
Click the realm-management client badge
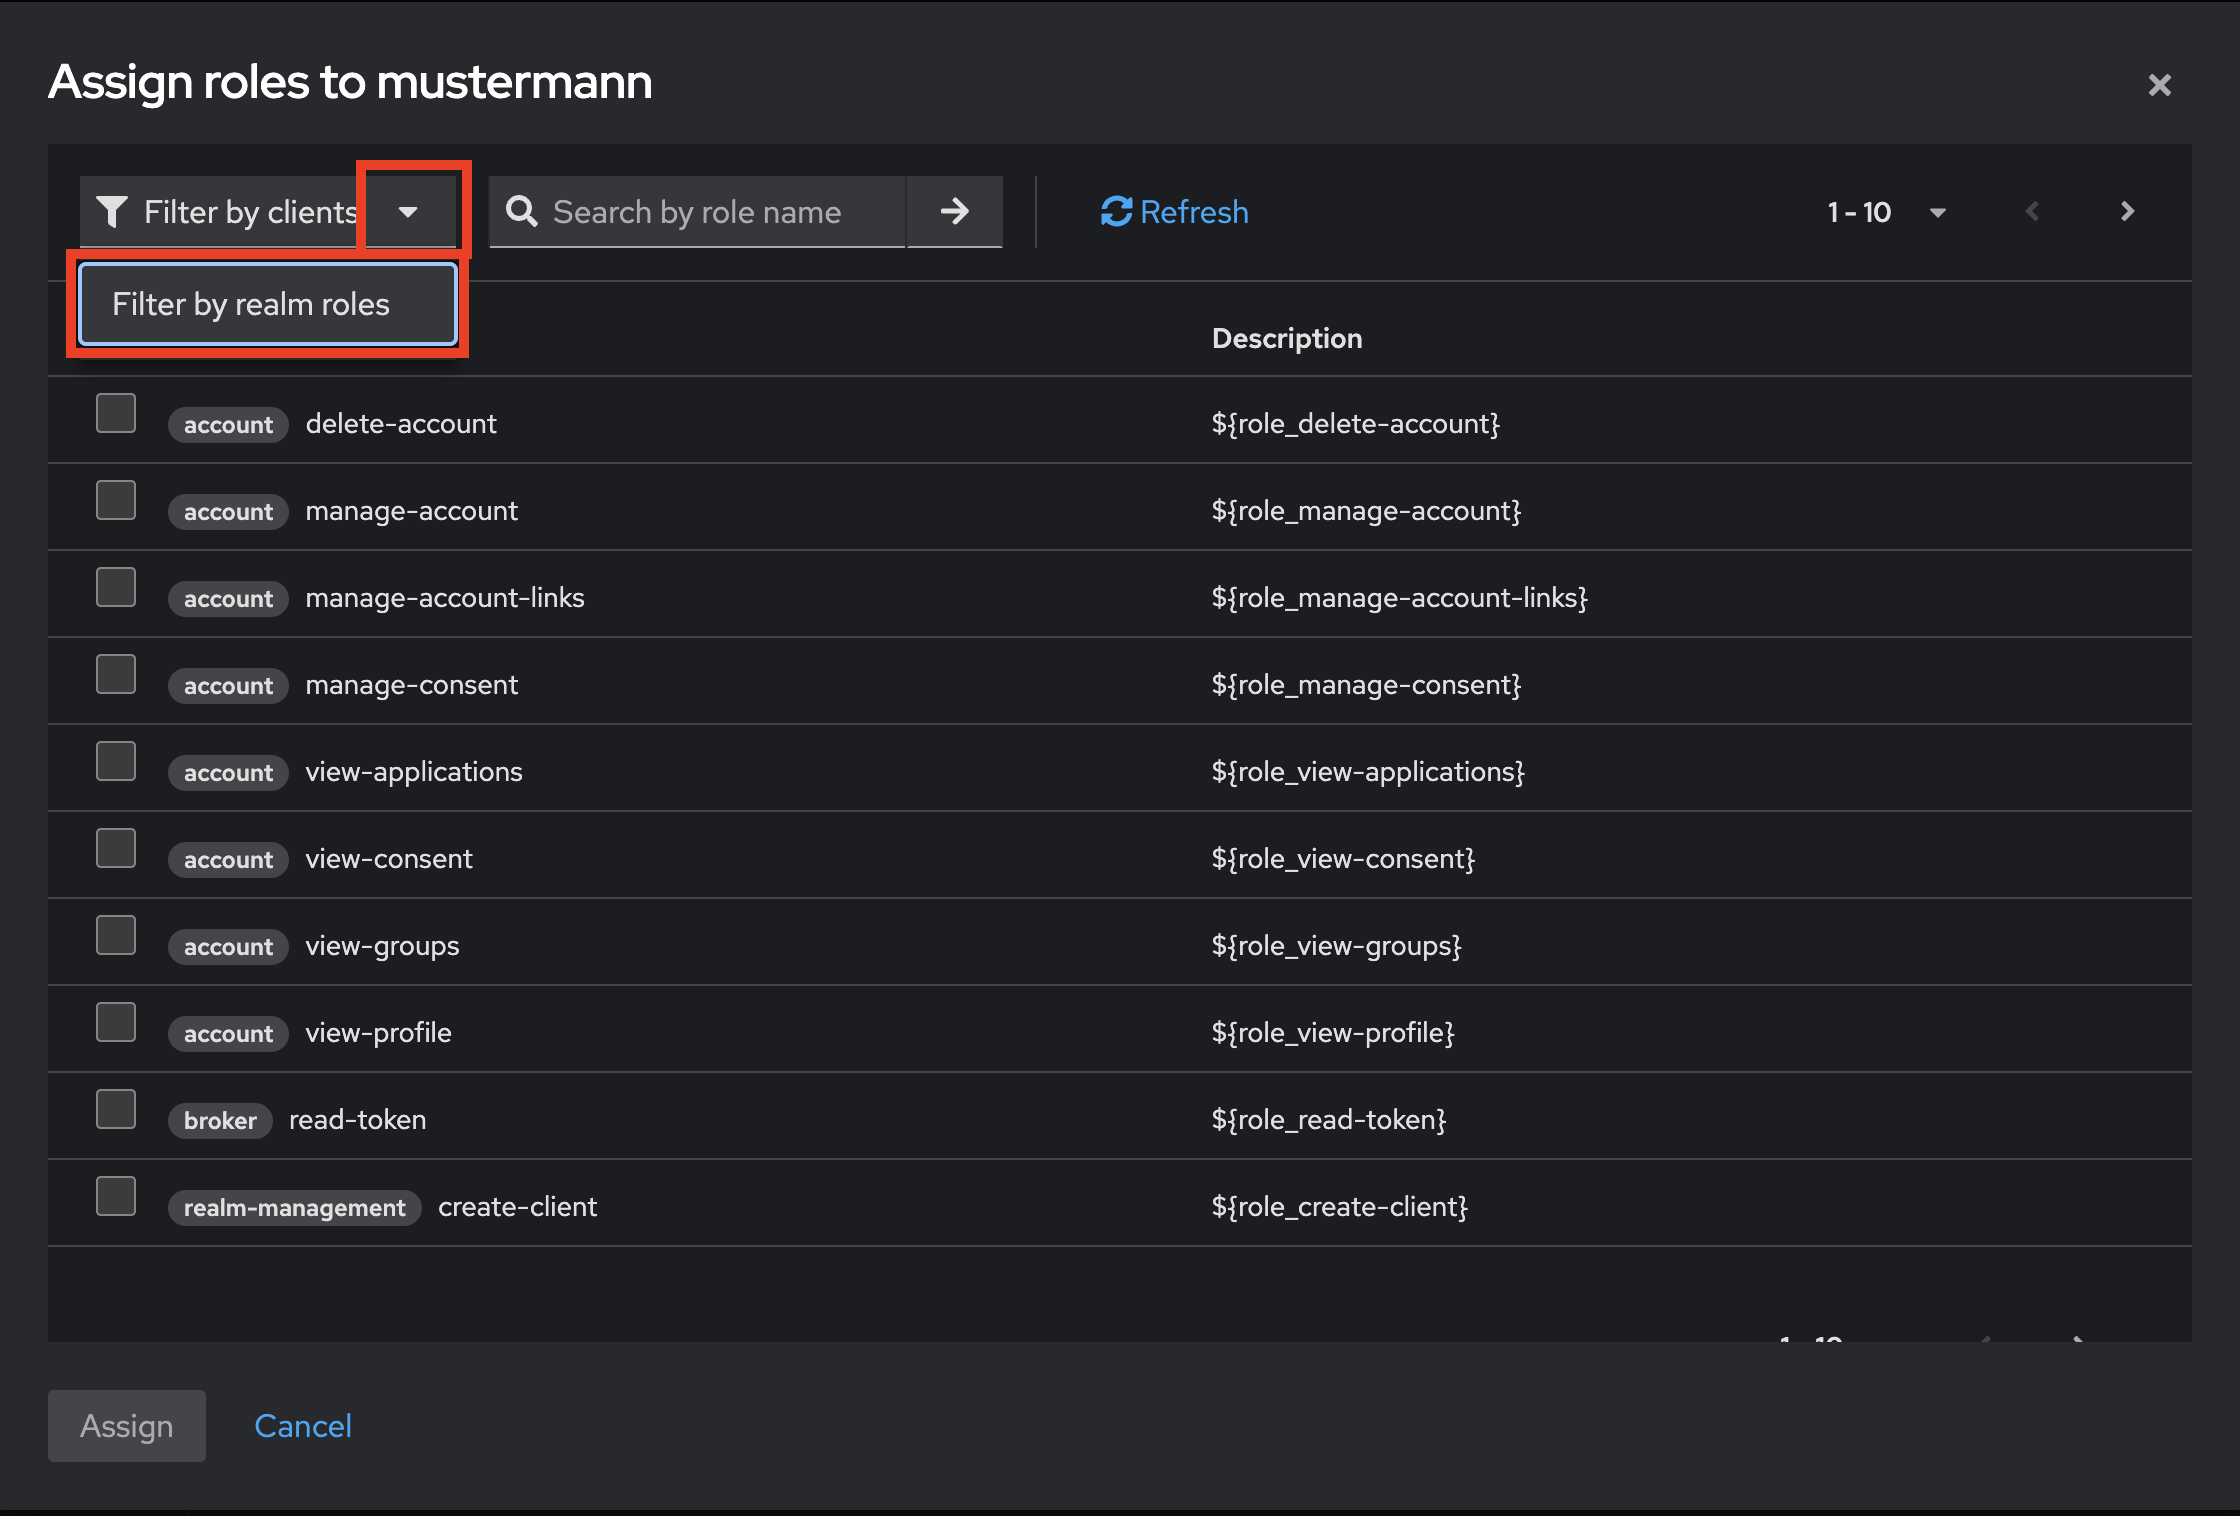click(294, 1207)
